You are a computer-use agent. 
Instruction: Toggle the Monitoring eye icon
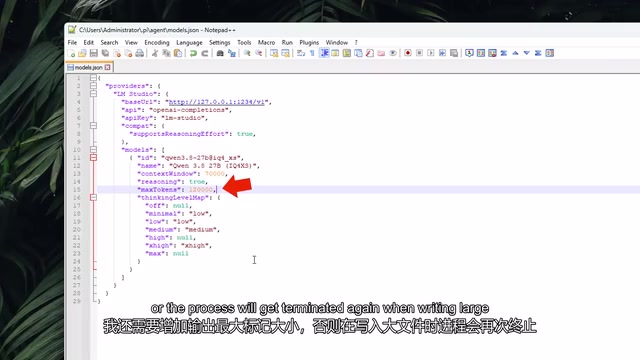click(393, 53)
